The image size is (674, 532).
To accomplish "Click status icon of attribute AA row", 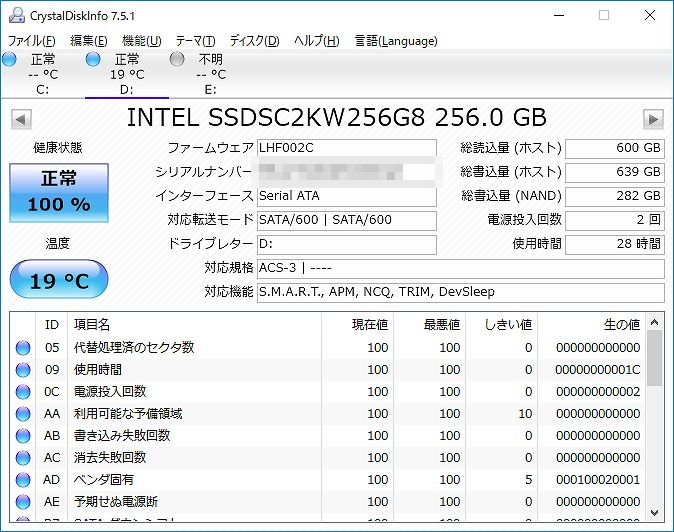I will tap(23, 413).
